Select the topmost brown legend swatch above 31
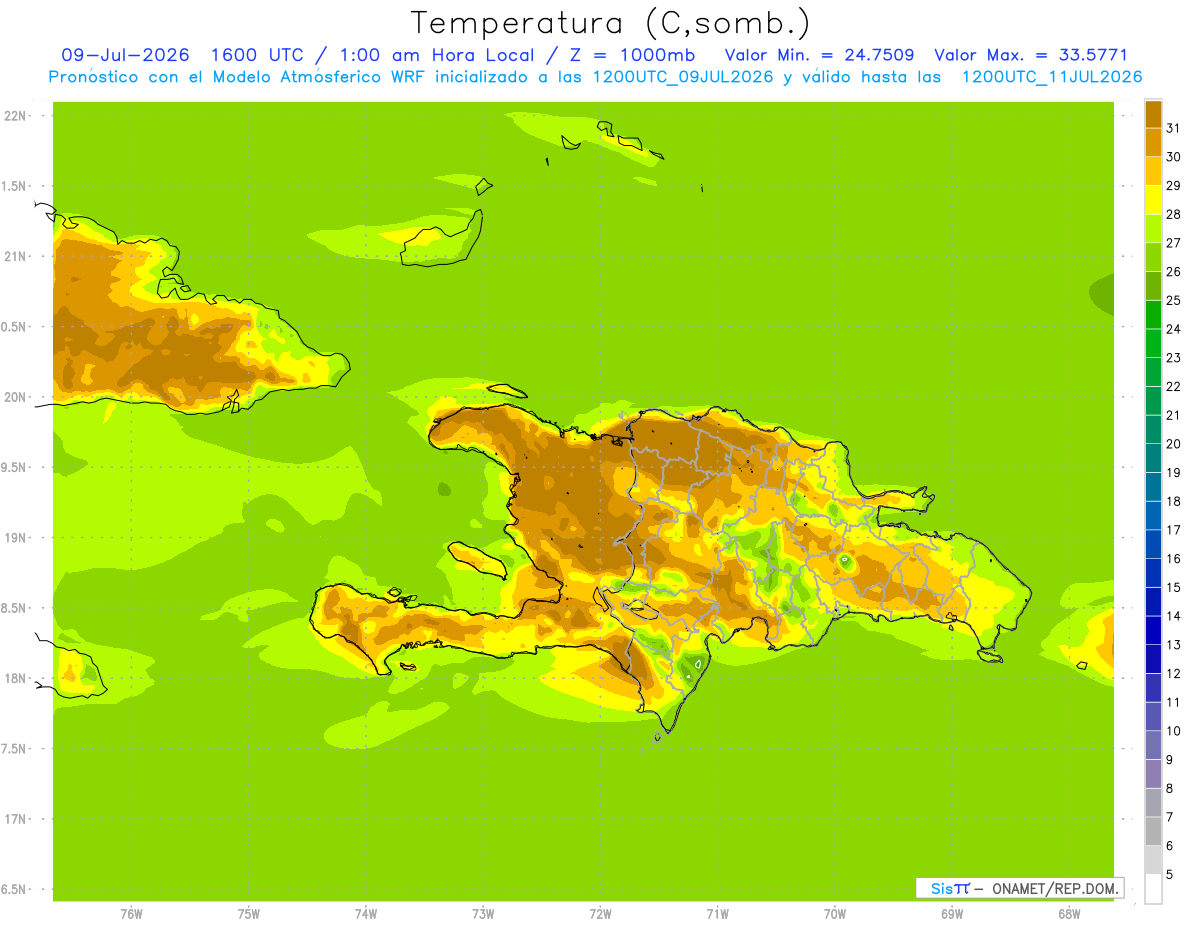This screenshot has width=1200, height=927. tap(1153, 114)
